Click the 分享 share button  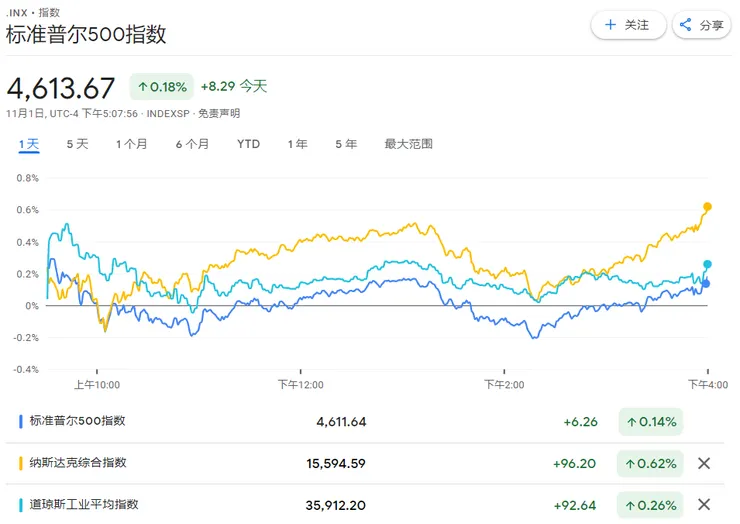(702, 25)
